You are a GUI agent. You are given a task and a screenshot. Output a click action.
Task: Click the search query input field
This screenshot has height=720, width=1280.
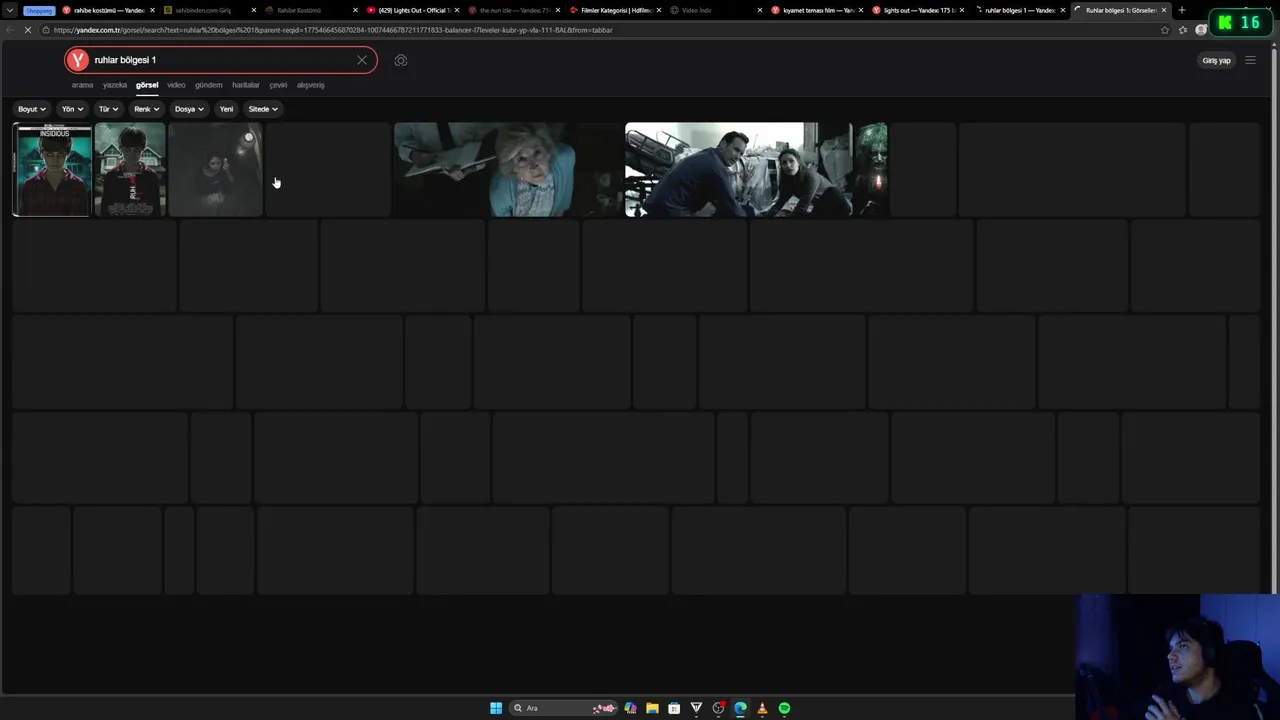[220, 60]
